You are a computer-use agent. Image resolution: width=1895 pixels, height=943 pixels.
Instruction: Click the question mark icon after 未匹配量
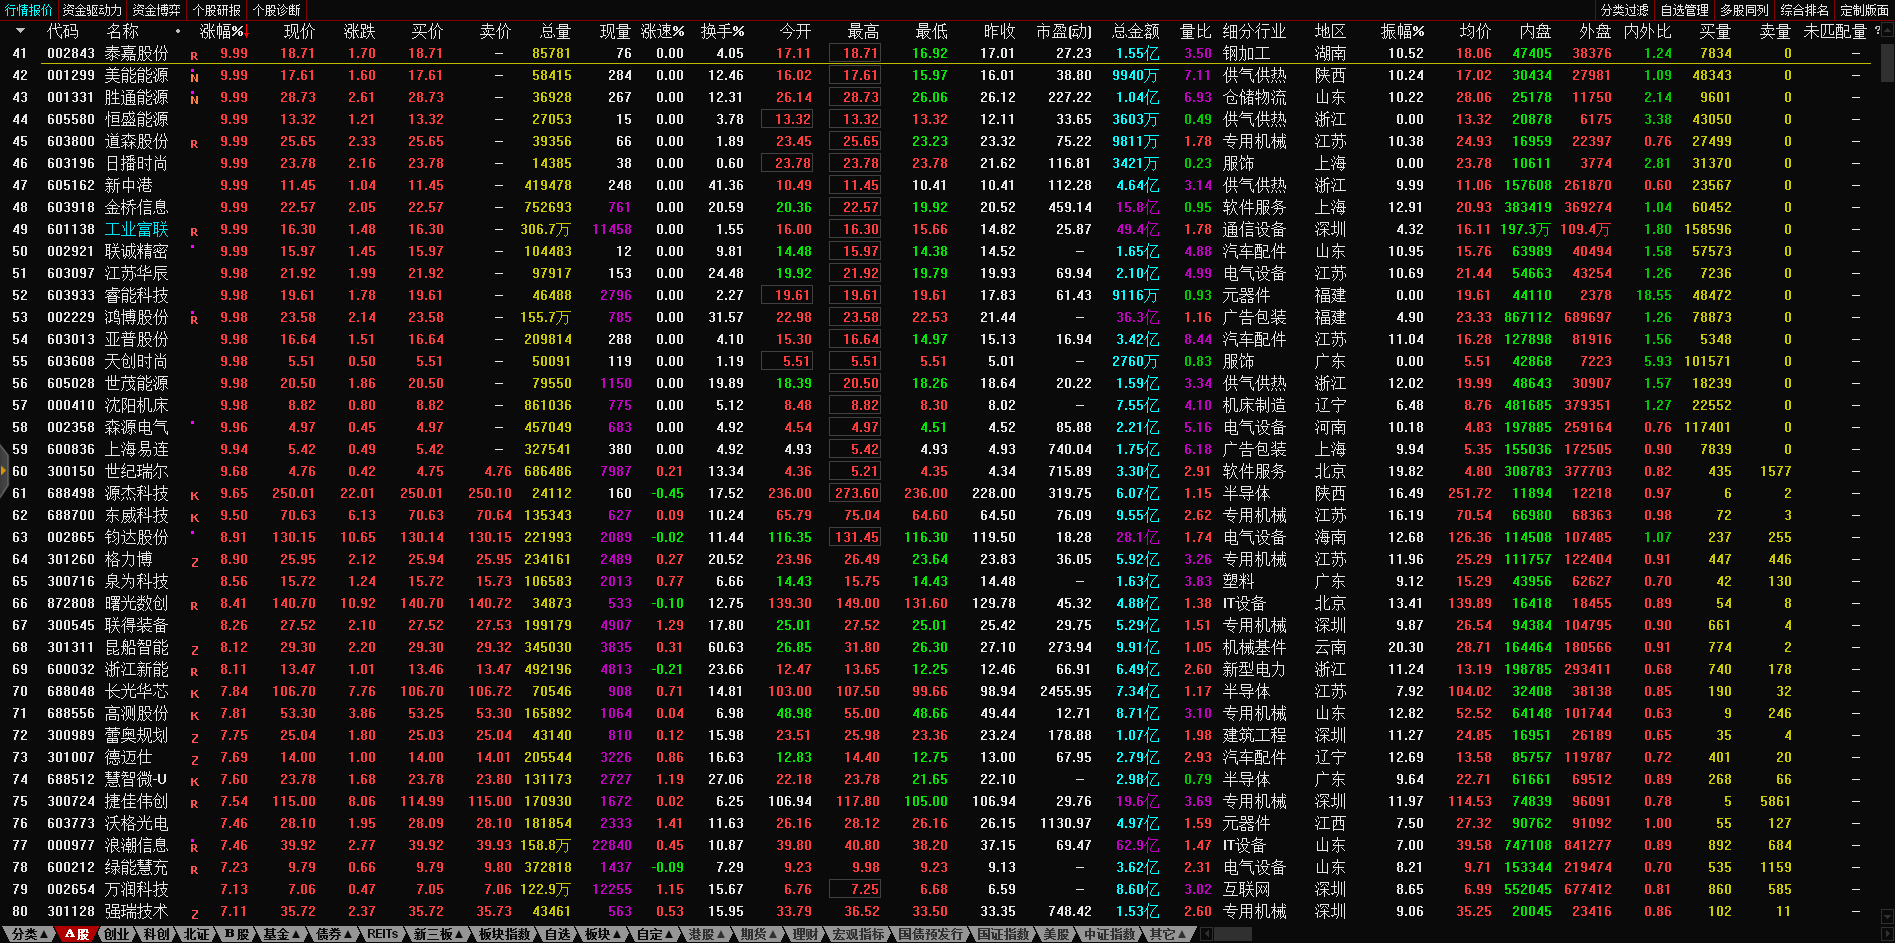(1877, 31)
